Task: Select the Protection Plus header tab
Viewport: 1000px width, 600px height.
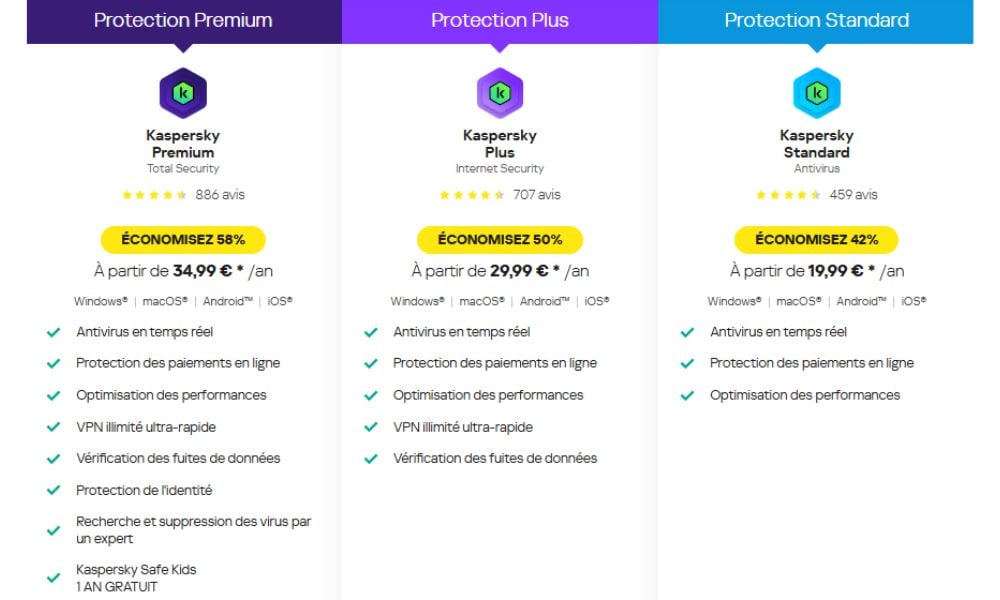Action: (500, 20)
